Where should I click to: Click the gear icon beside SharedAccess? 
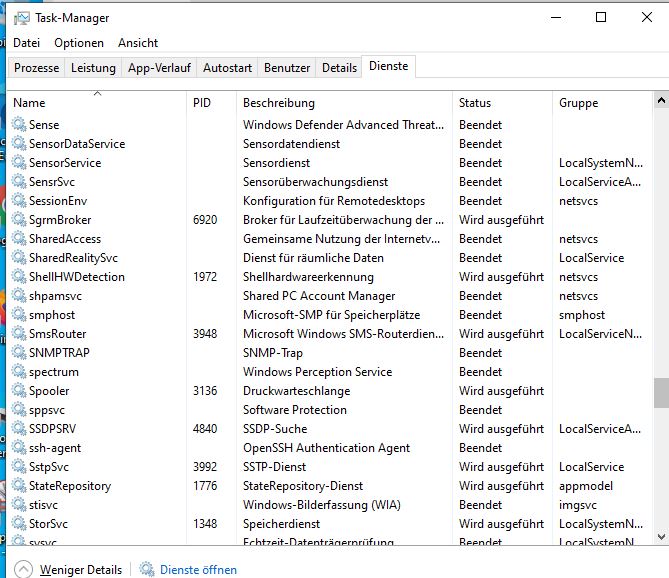point(19,238)
